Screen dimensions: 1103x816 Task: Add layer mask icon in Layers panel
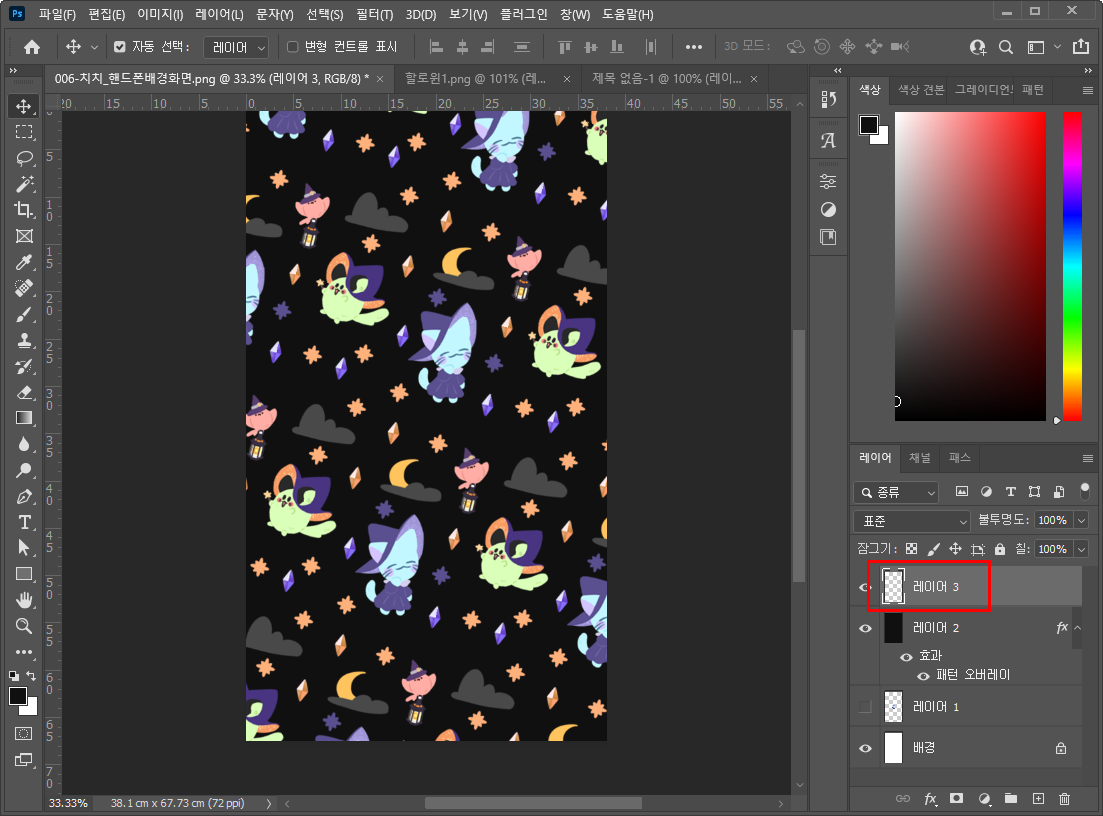[x=956, y=798]
